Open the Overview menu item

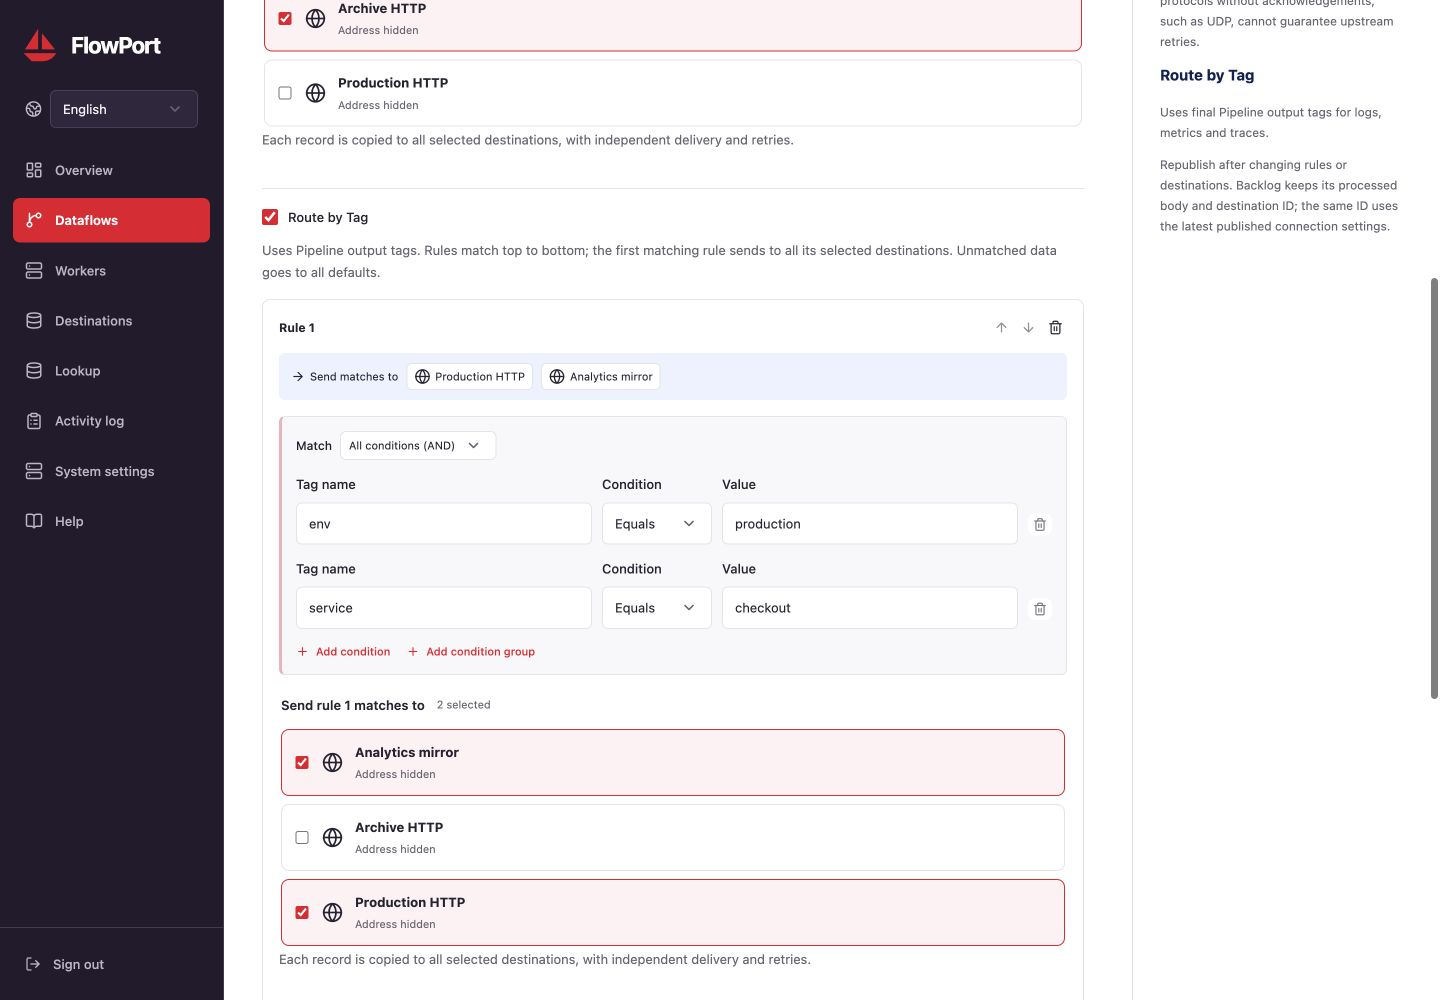pos(111,170)
